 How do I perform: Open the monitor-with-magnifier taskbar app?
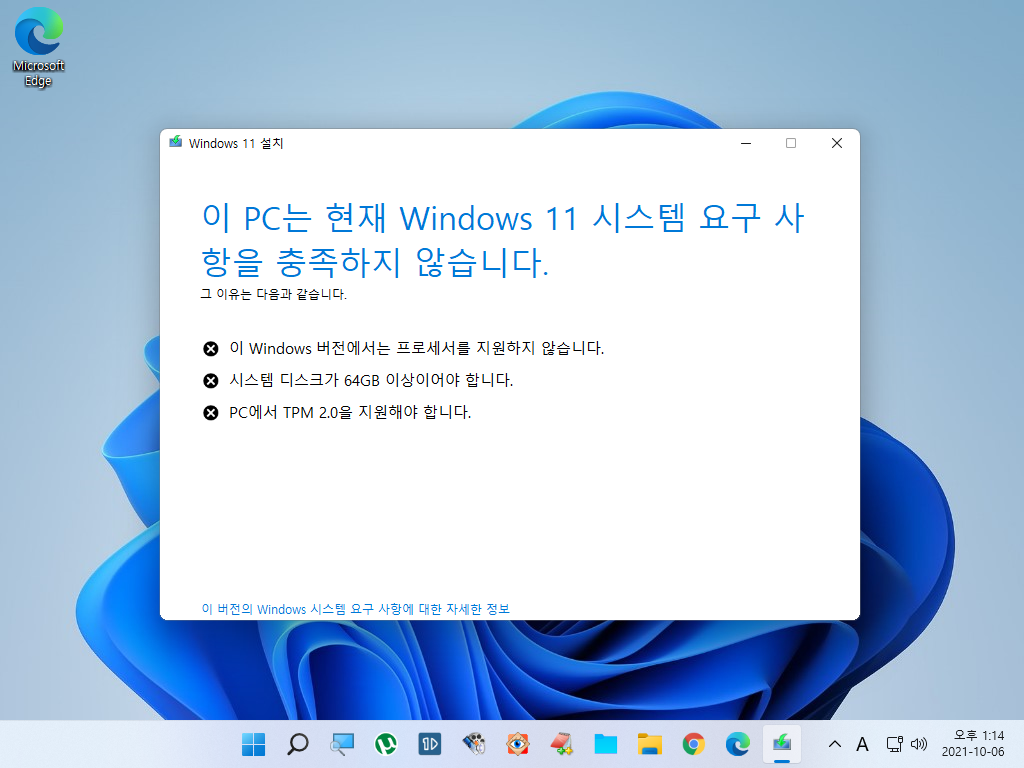pos(342,744)
